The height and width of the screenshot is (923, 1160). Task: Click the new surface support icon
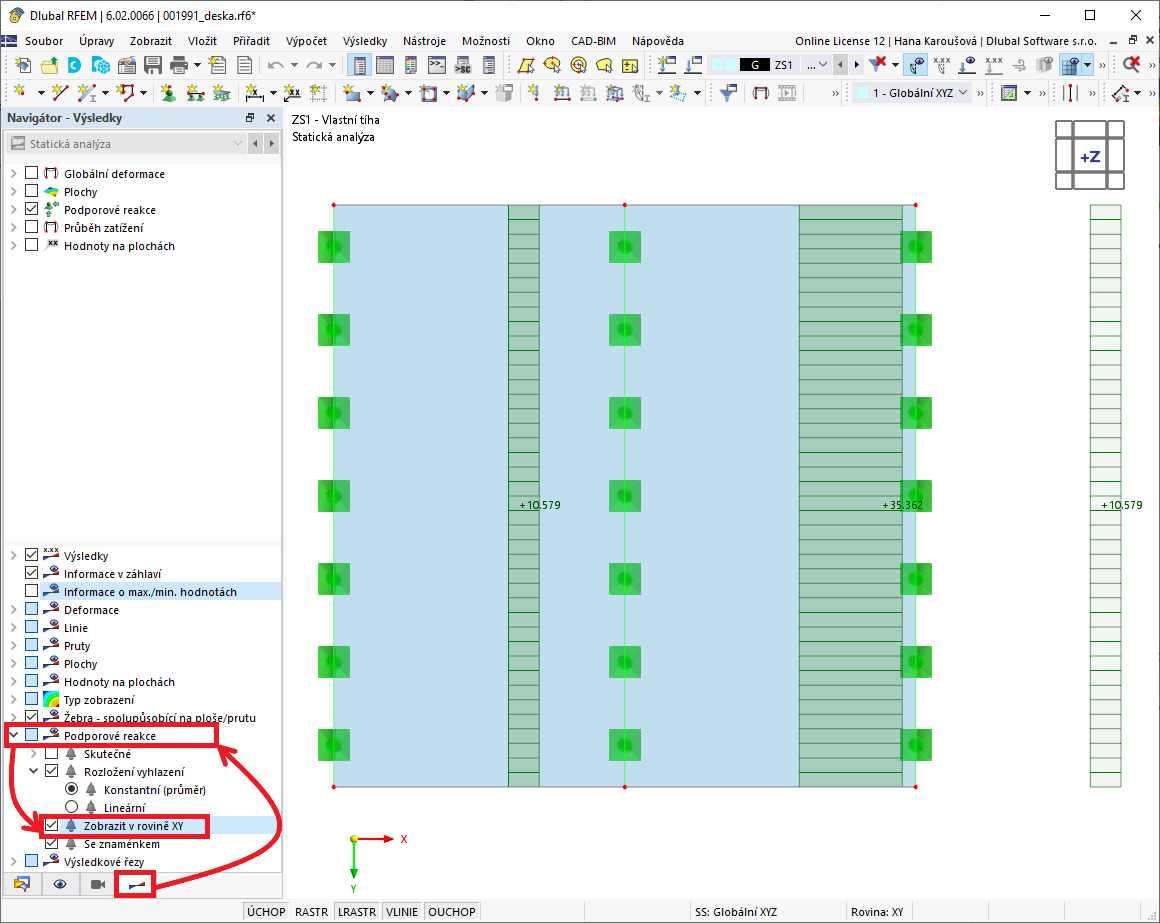coord(221,92)
